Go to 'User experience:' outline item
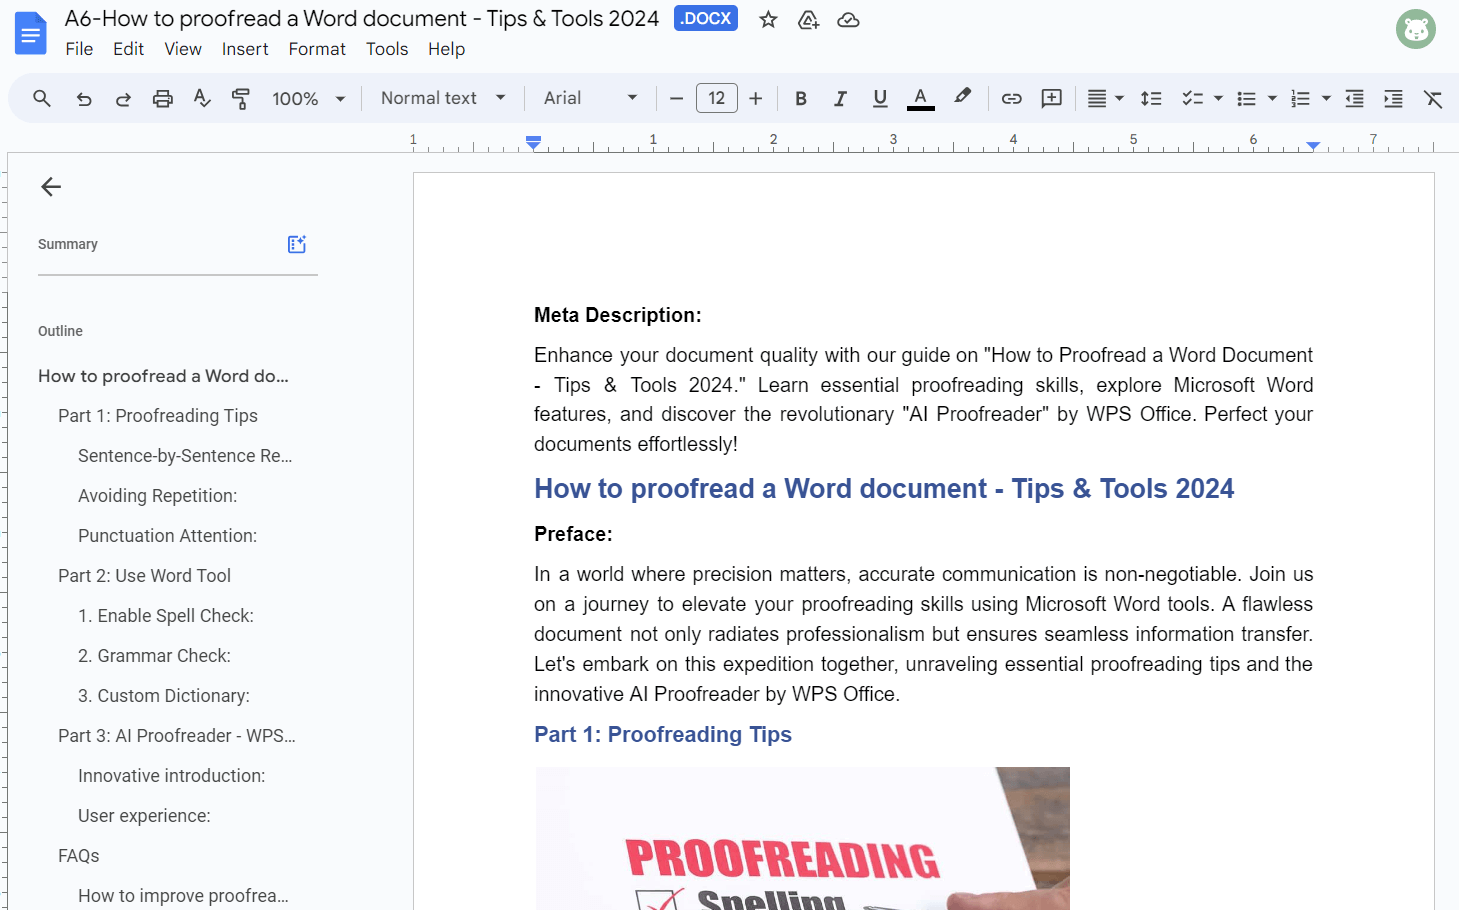This screenshot has width=1459, height=910. pos(145,816)
